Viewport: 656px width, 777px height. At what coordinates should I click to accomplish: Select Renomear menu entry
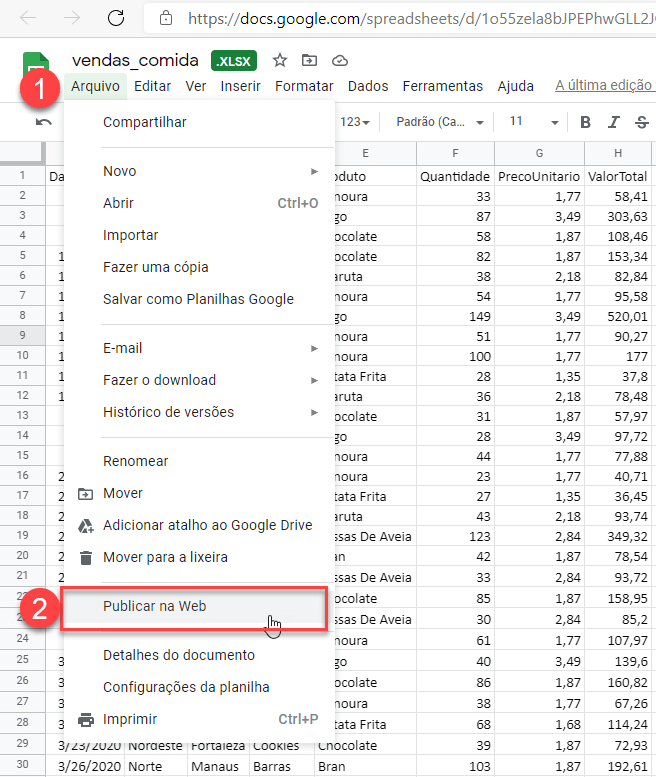tap(200, 461)
